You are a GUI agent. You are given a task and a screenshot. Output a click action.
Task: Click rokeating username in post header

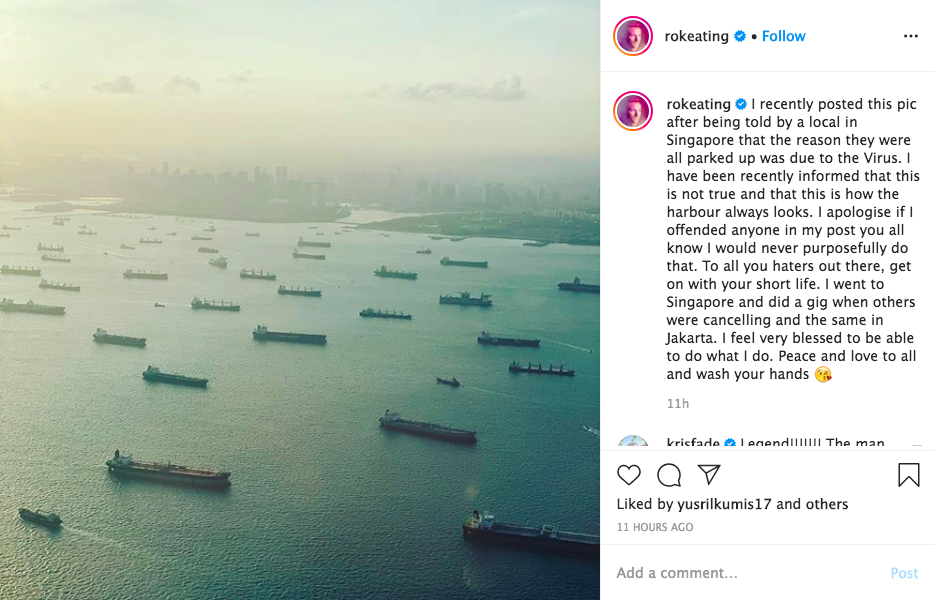696,36
